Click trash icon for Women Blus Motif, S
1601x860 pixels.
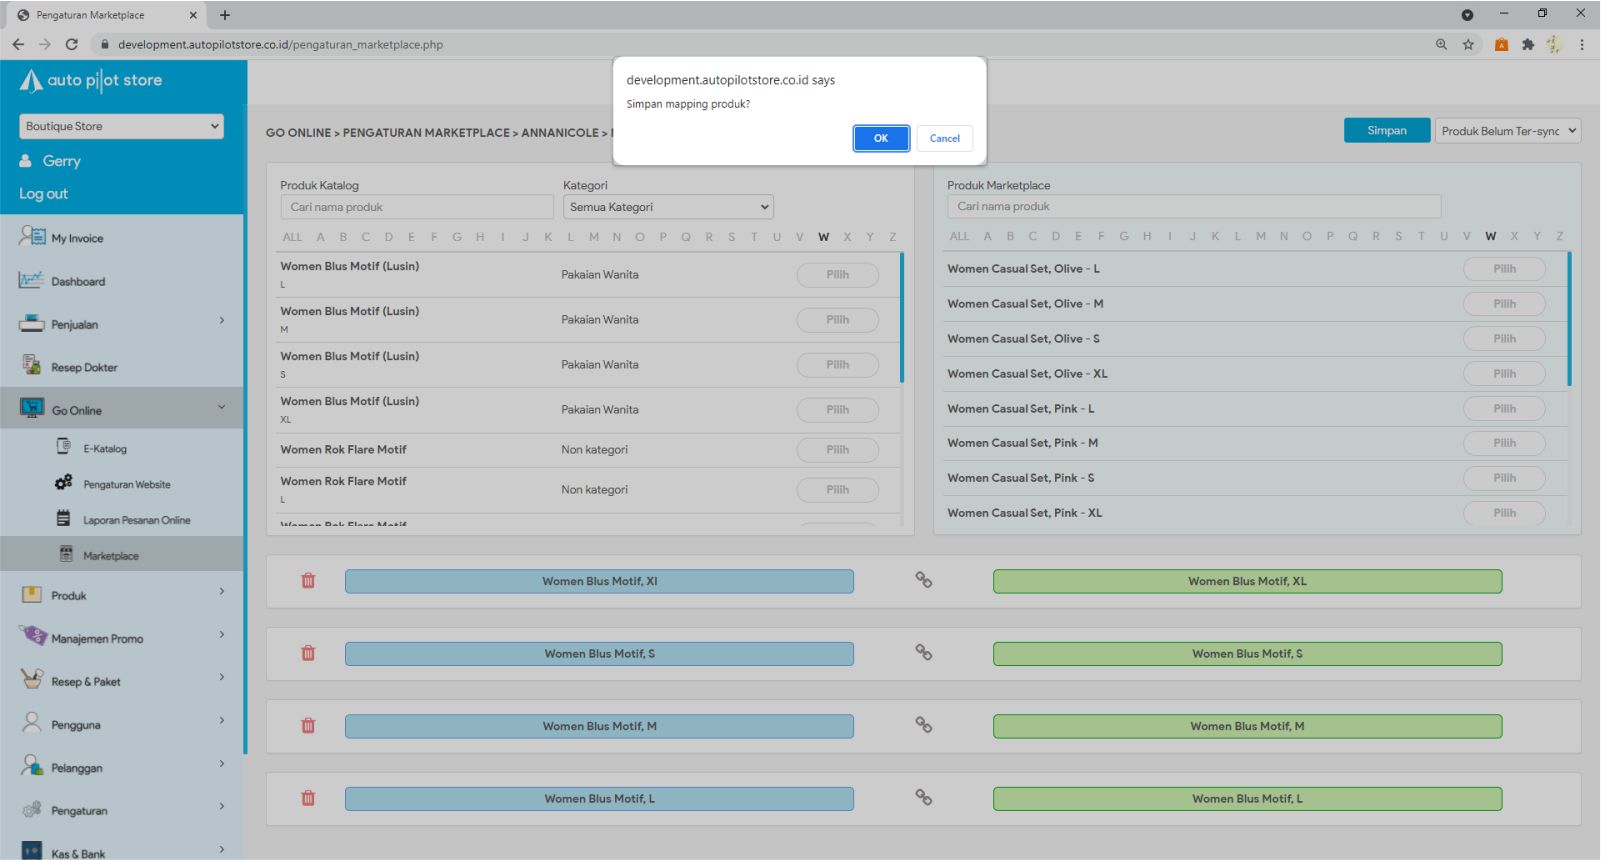(308, 653)
